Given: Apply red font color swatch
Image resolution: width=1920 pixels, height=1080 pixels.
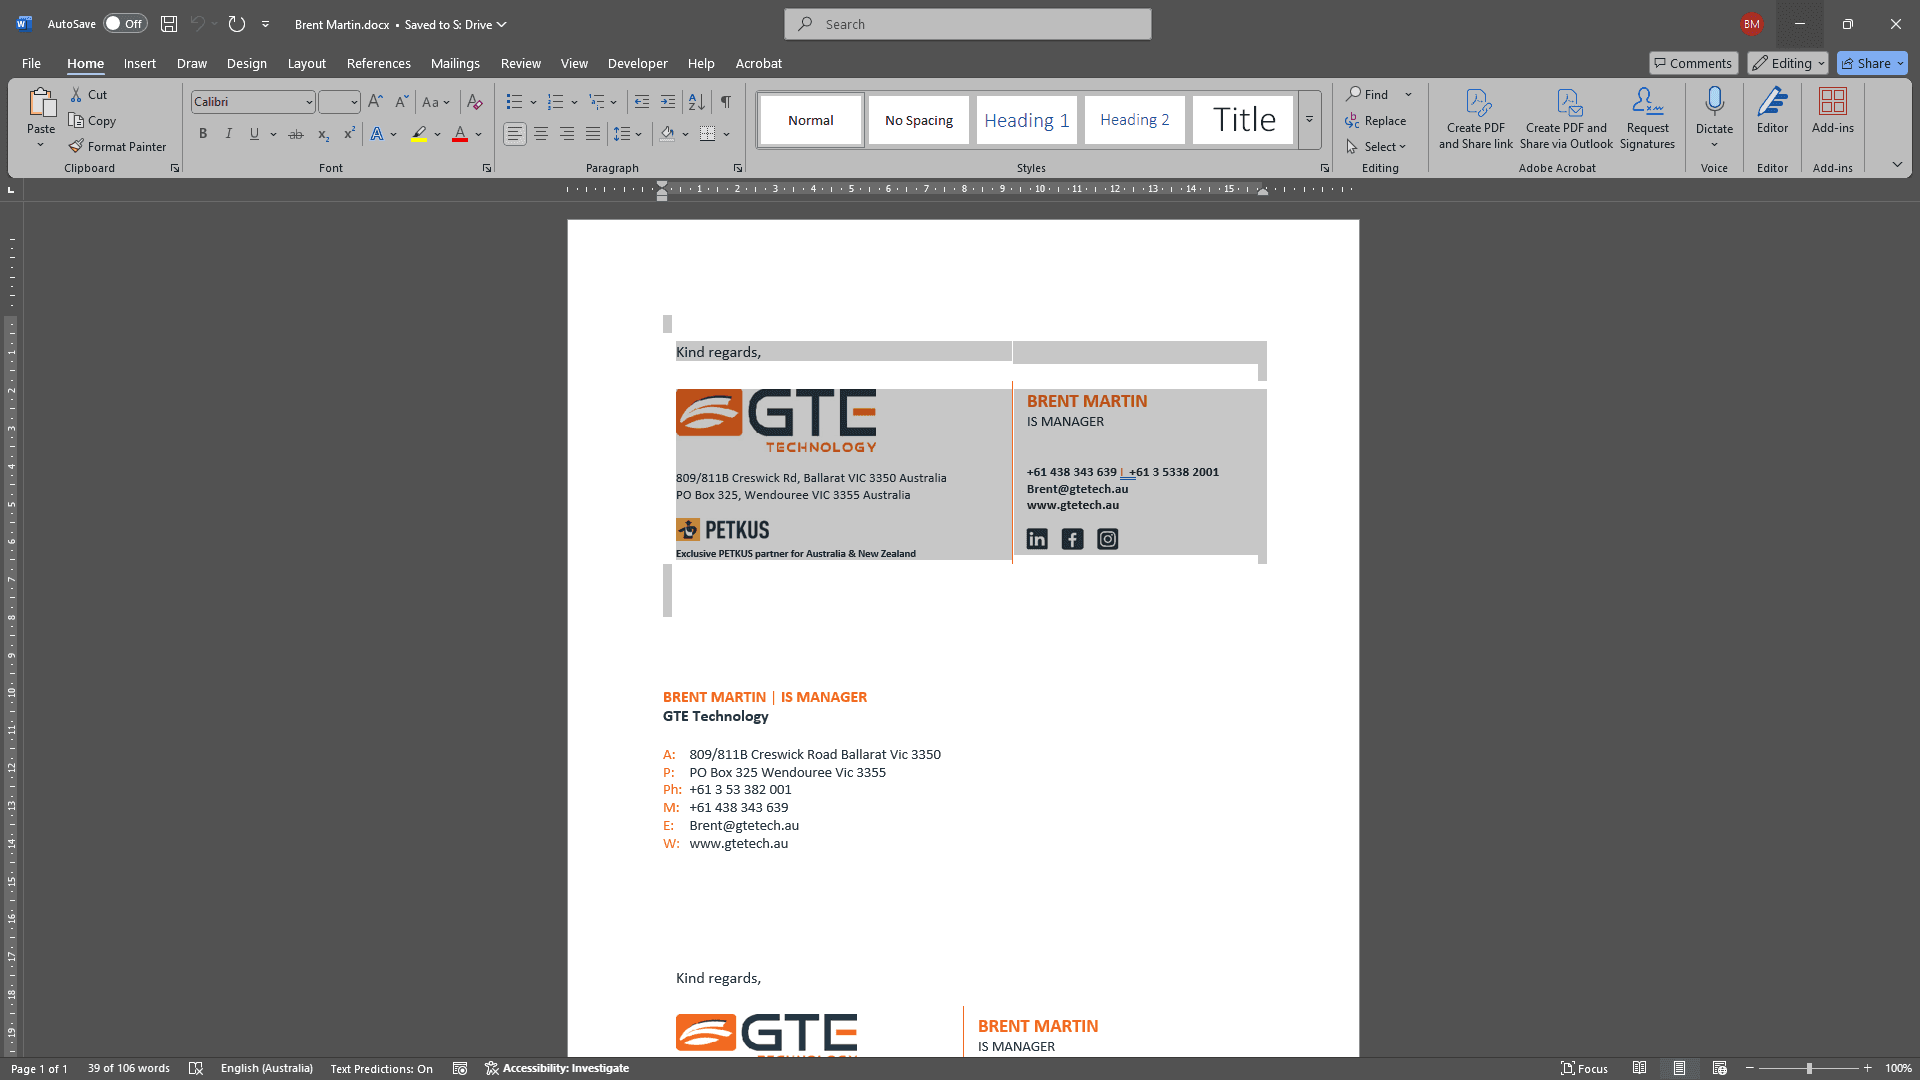Looking at the screenshot, I should pos(460,134).
